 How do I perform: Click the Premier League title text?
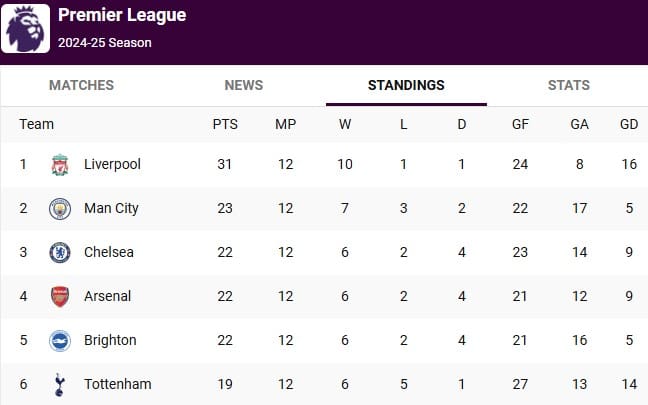pyautogui.click(x=122, y=15)
